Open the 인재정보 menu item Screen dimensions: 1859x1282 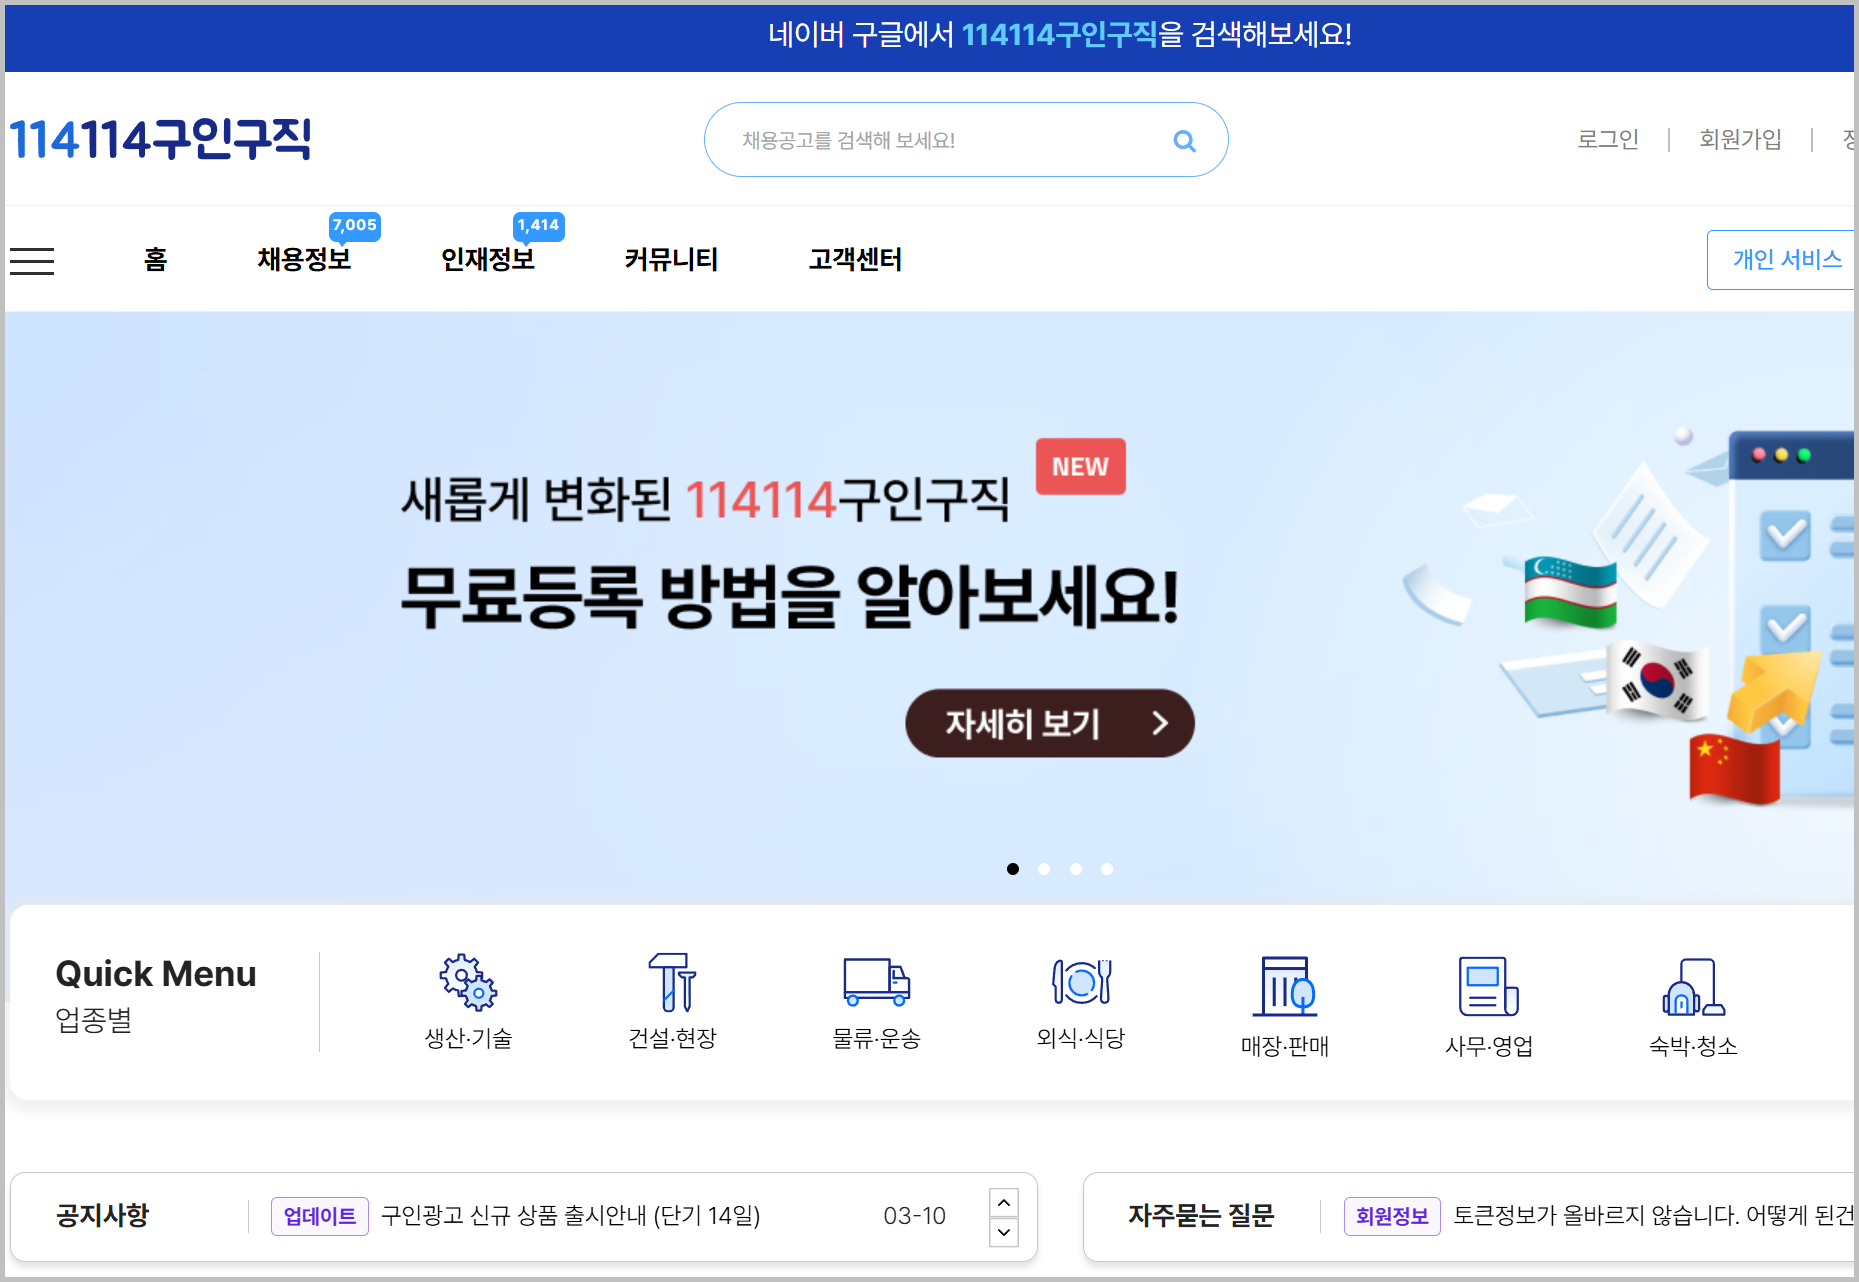pyautogui.click(x=488, y=260)
